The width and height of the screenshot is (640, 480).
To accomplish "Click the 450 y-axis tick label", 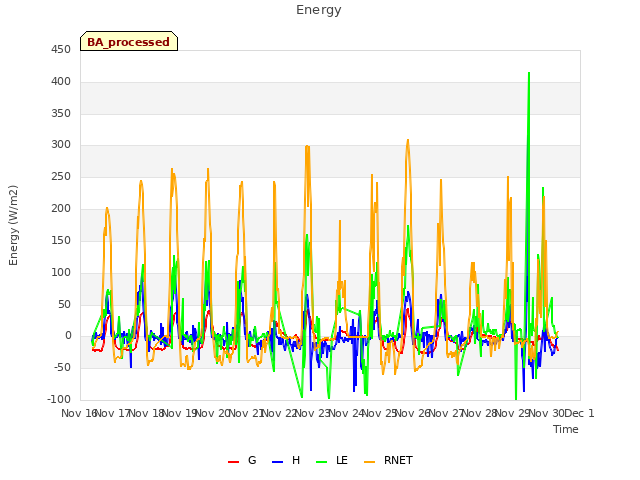I will click(x=61, y=50).
